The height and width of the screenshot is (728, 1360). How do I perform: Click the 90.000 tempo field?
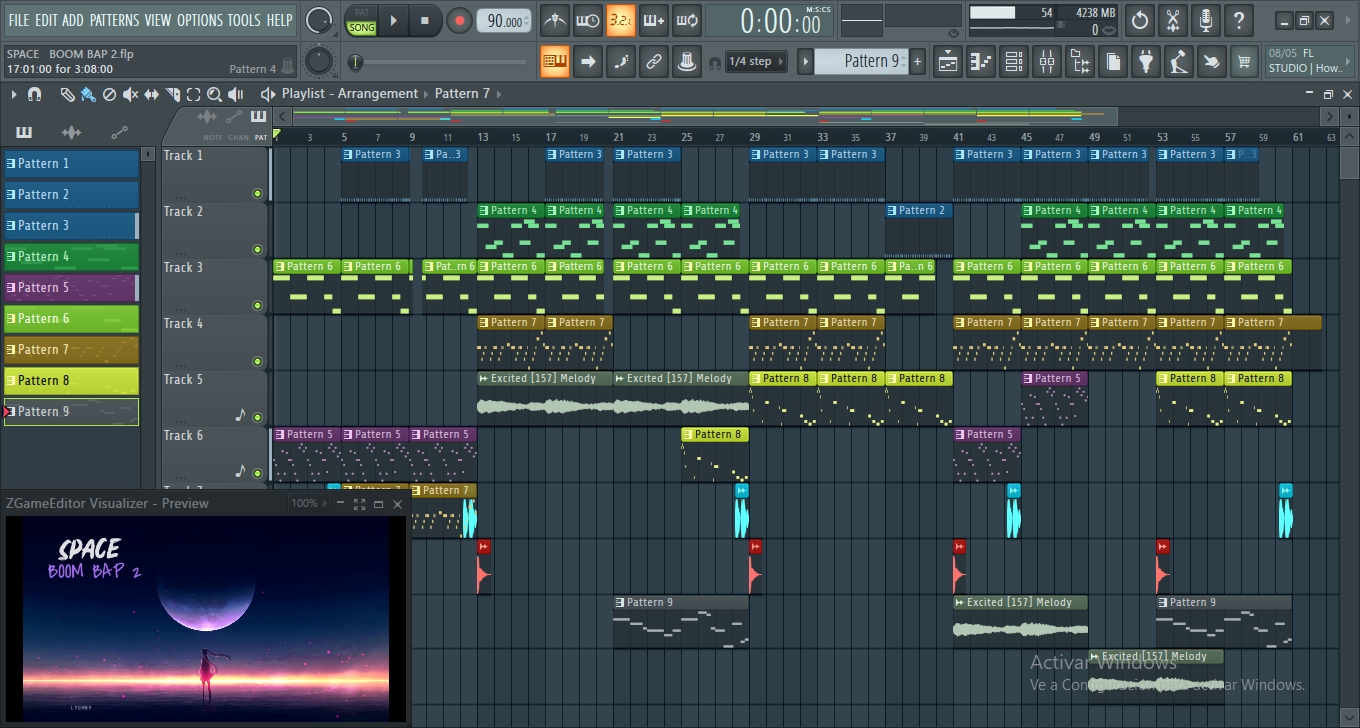click(505, 21)
